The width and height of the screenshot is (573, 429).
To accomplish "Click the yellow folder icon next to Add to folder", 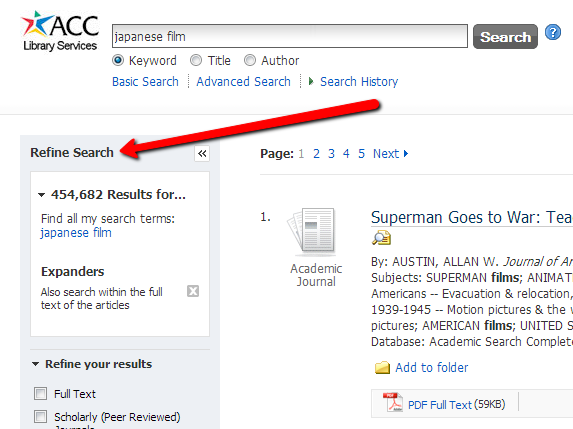I will coord(382,368).
